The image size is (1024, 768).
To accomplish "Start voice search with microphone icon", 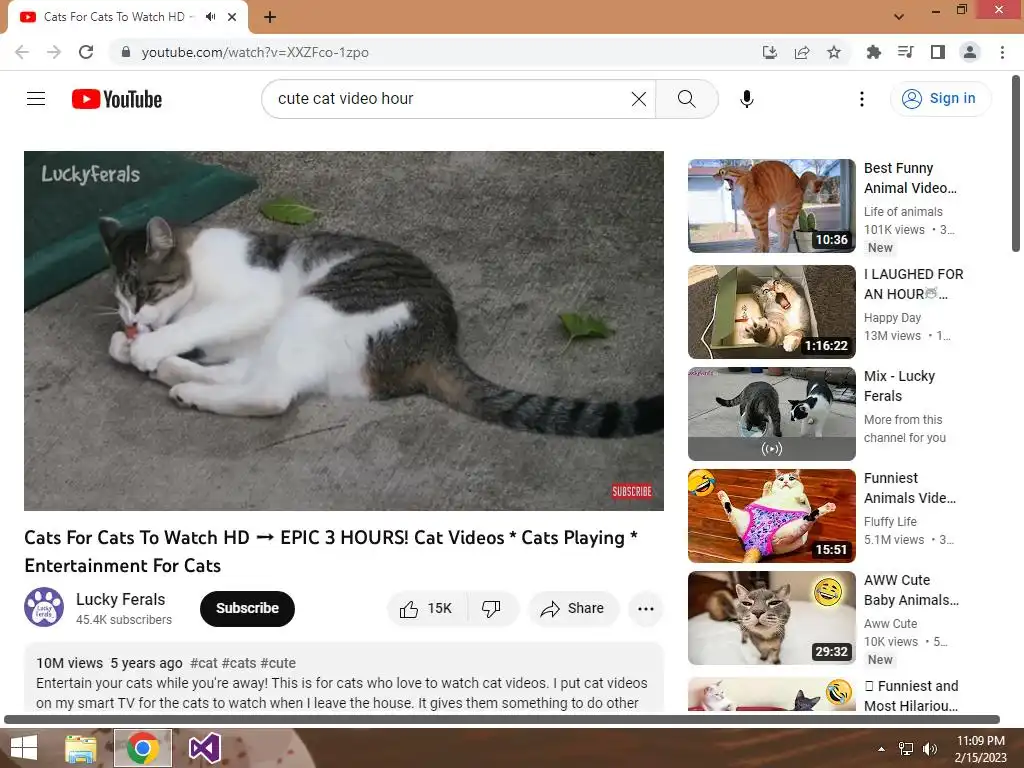I will (x=746, y=99).
